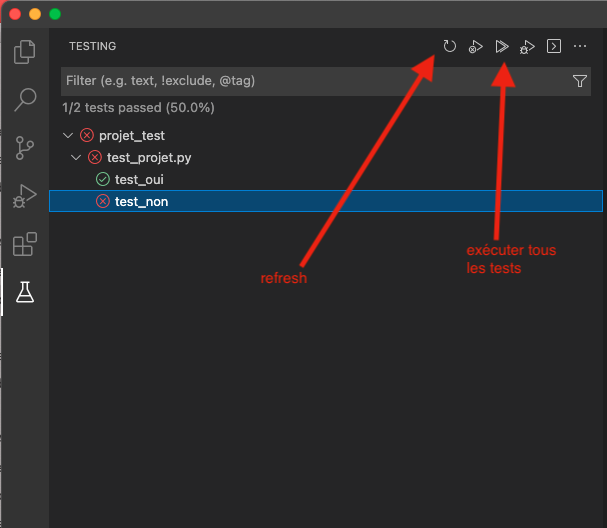The width and height of the screenshot is (607, 528).
Task: Click the Rerun Failed Tests icon
Action: pyautogui.click(x=475, y=47)
